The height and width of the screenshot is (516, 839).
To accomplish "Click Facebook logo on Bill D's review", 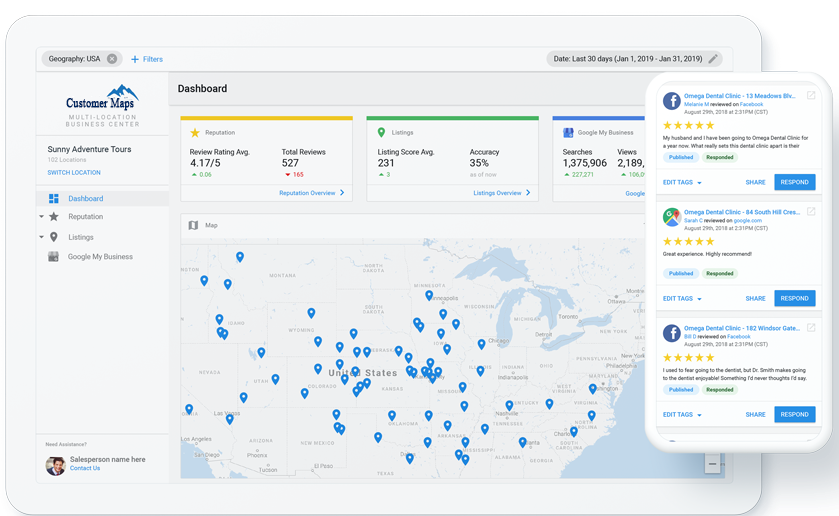I will point(671,333).
